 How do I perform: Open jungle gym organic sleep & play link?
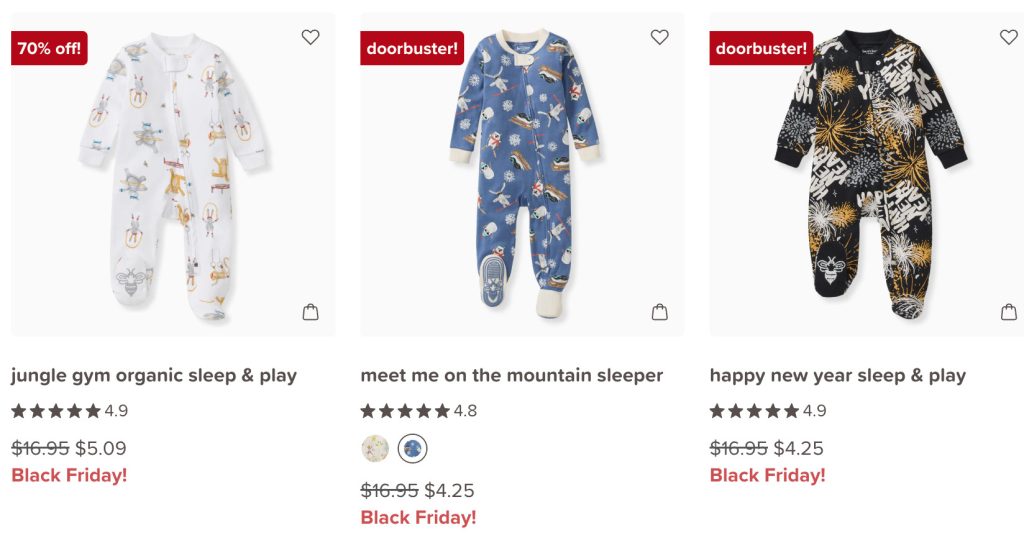point(154,376)
